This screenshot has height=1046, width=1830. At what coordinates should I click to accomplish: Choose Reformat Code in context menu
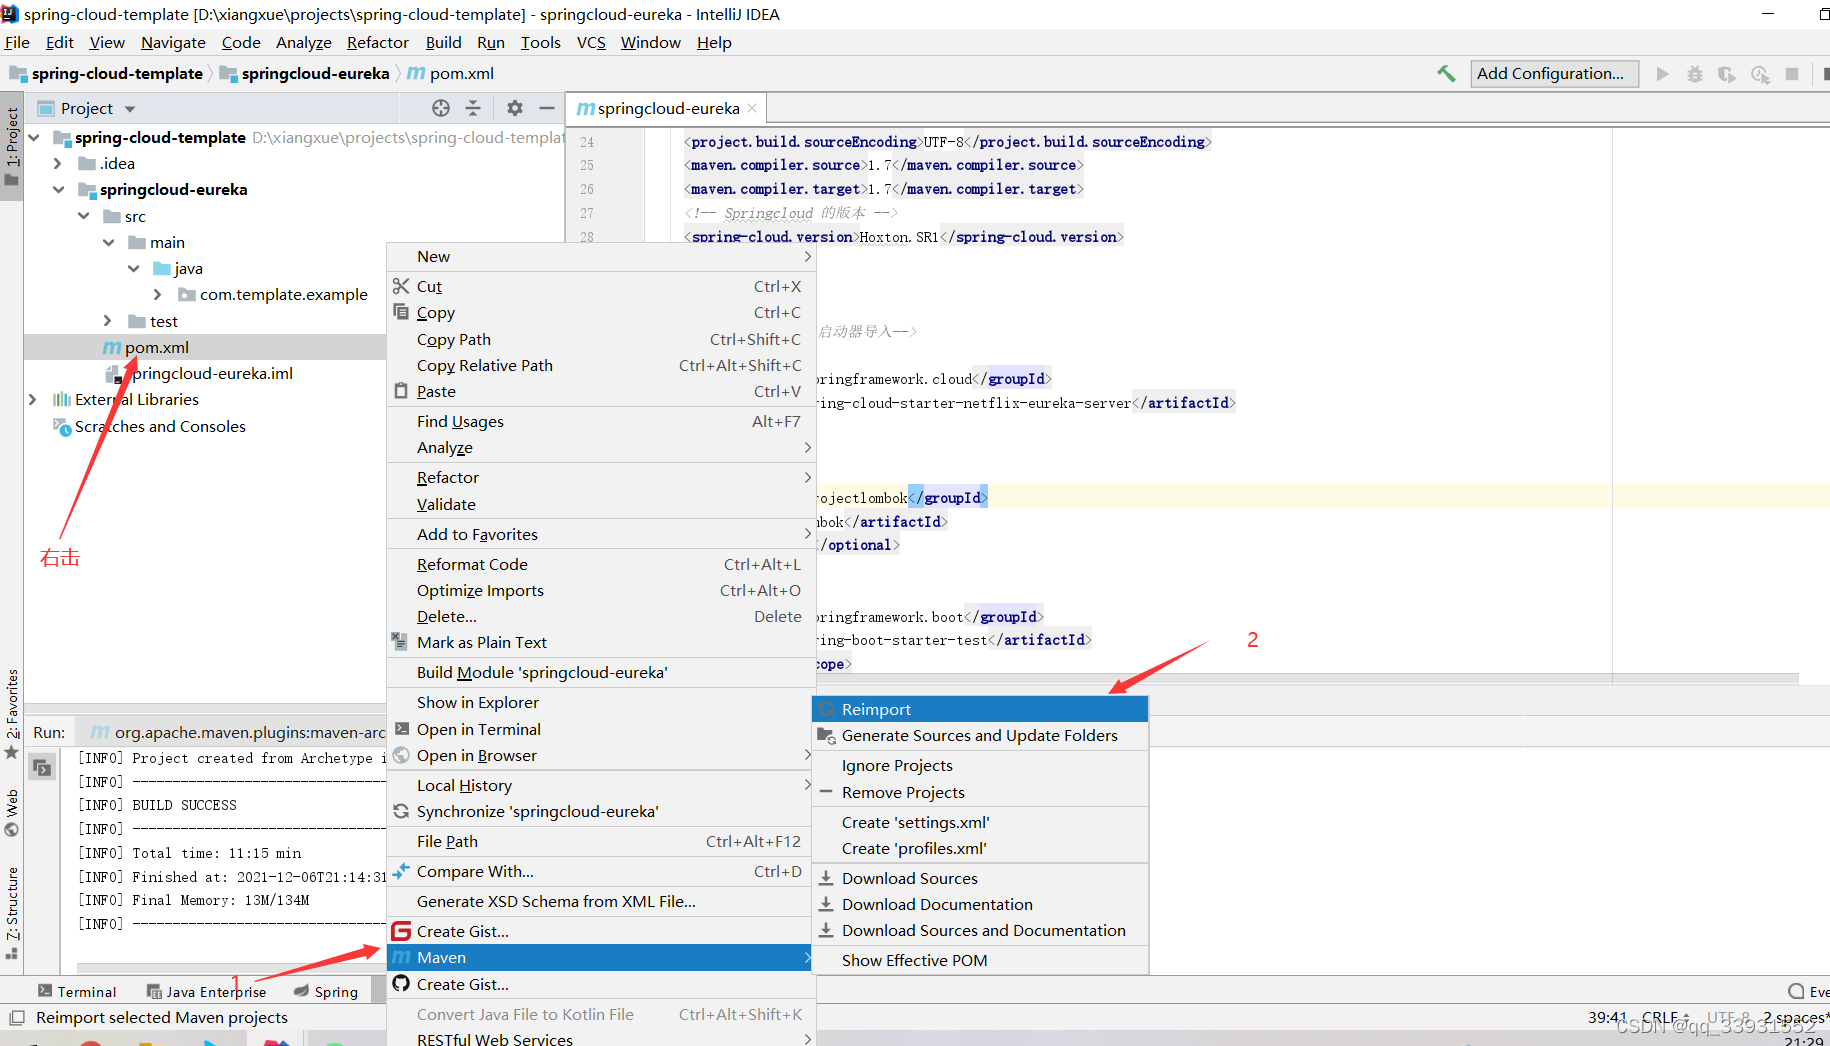601,564
